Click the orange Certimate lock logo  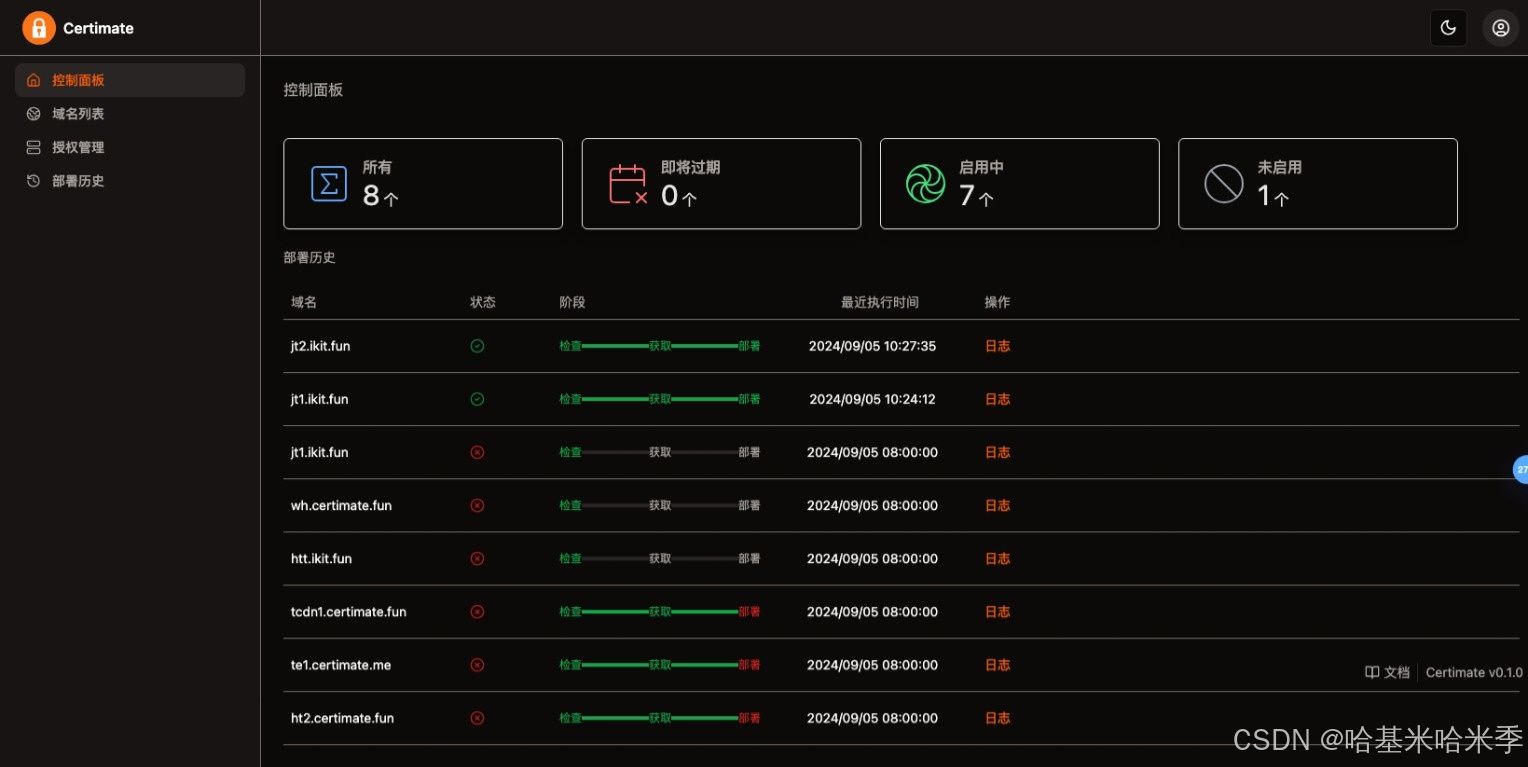pos(38,28)
